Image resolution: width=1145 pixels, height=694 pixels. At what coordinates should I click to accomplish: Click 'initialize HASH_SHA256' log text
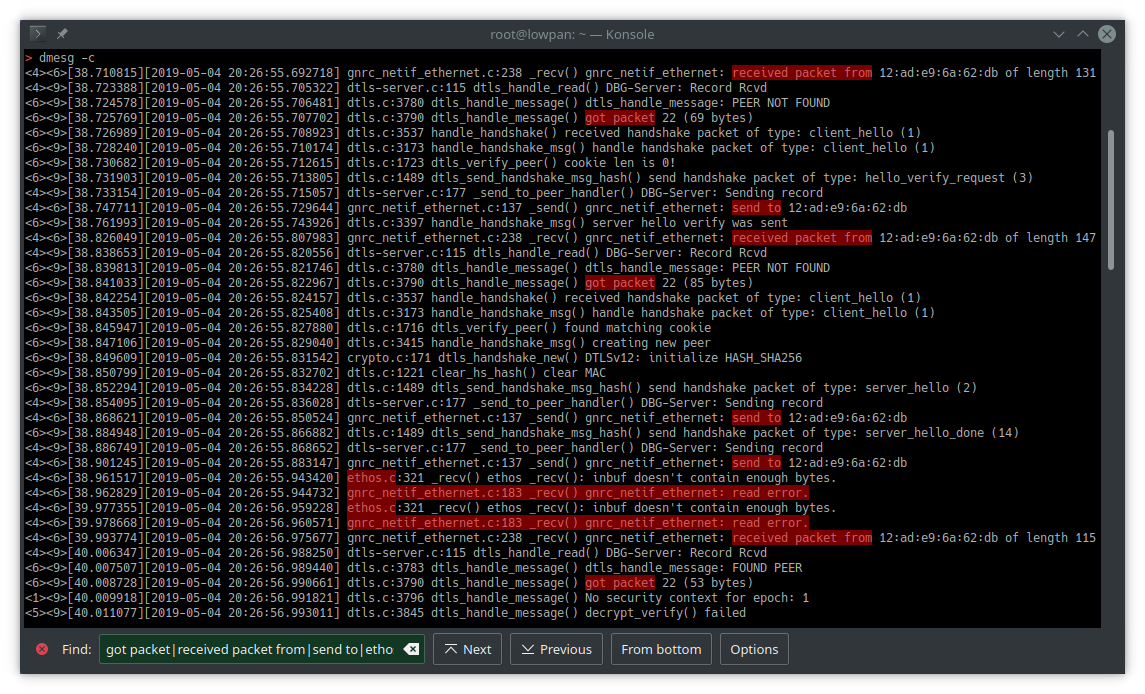(x=724, y=358)
